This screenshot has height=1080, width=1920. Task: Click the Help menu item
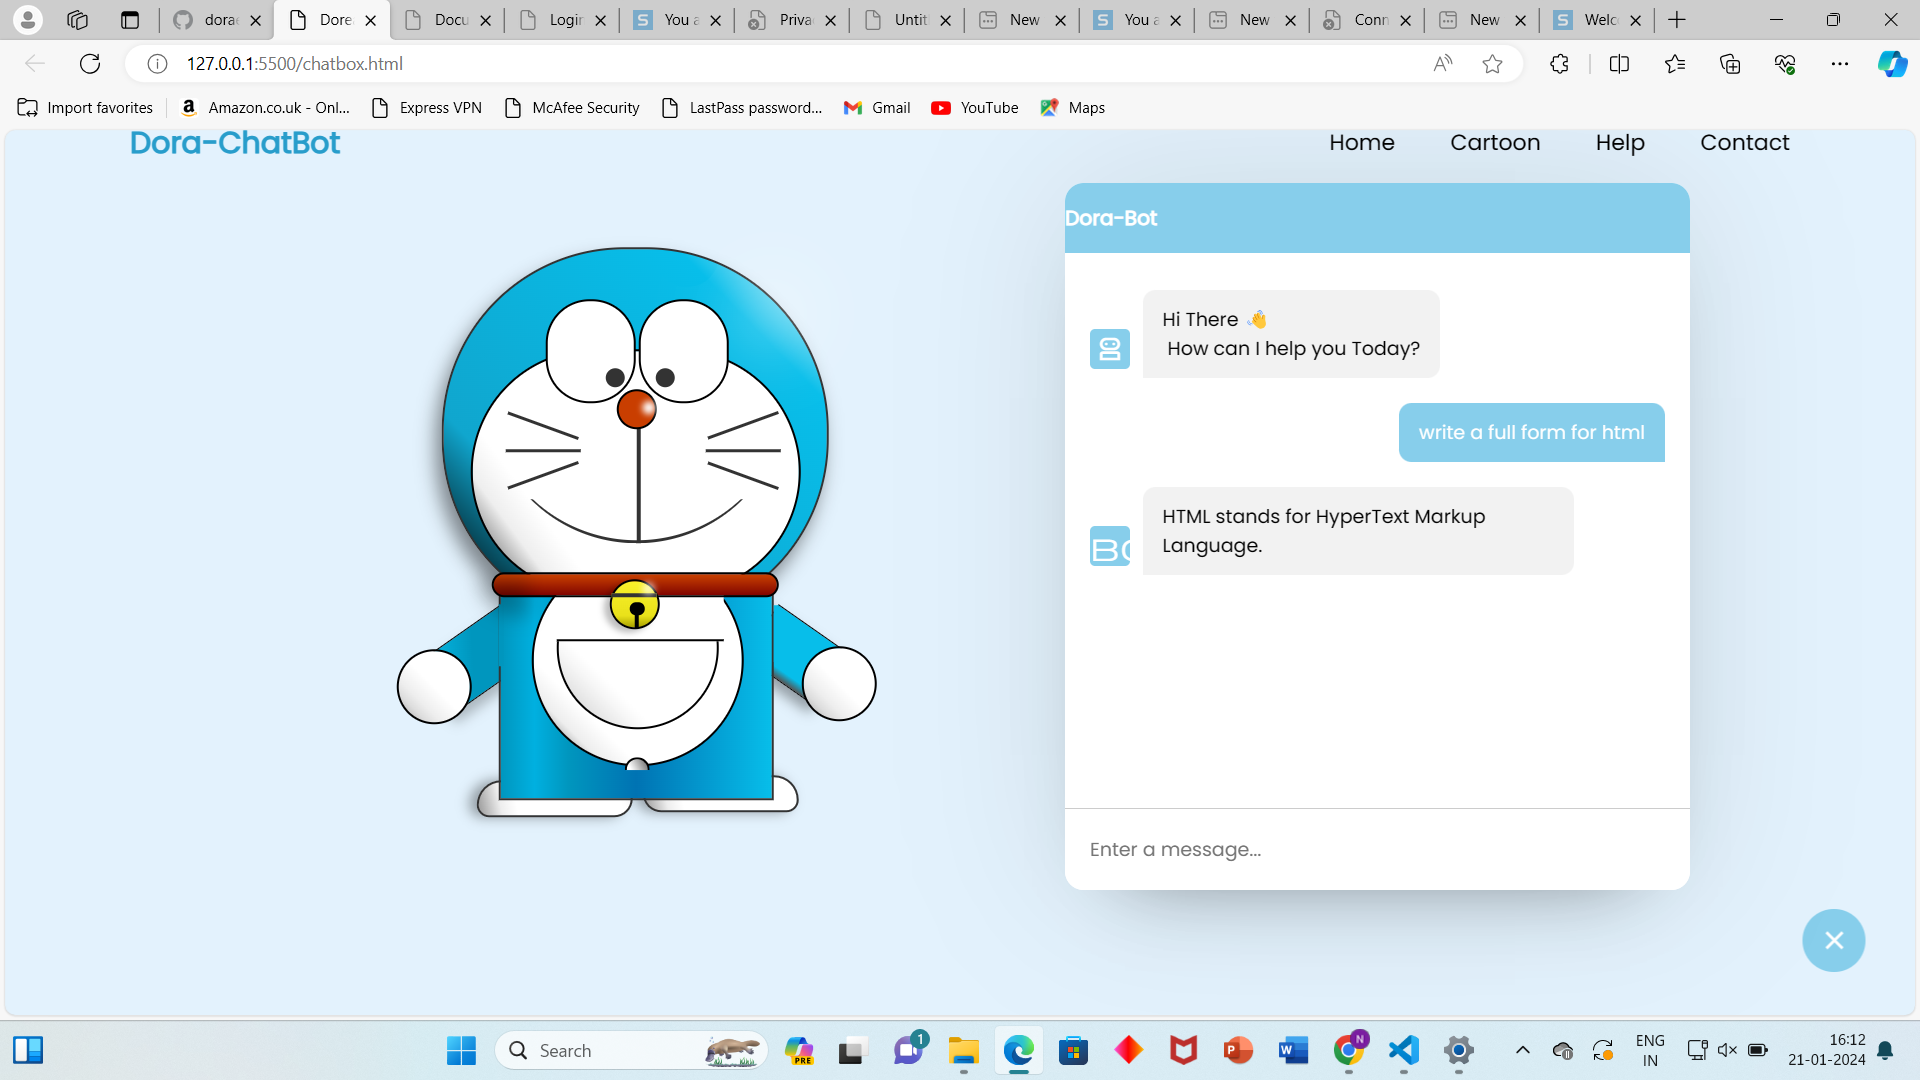point(1620,142)
